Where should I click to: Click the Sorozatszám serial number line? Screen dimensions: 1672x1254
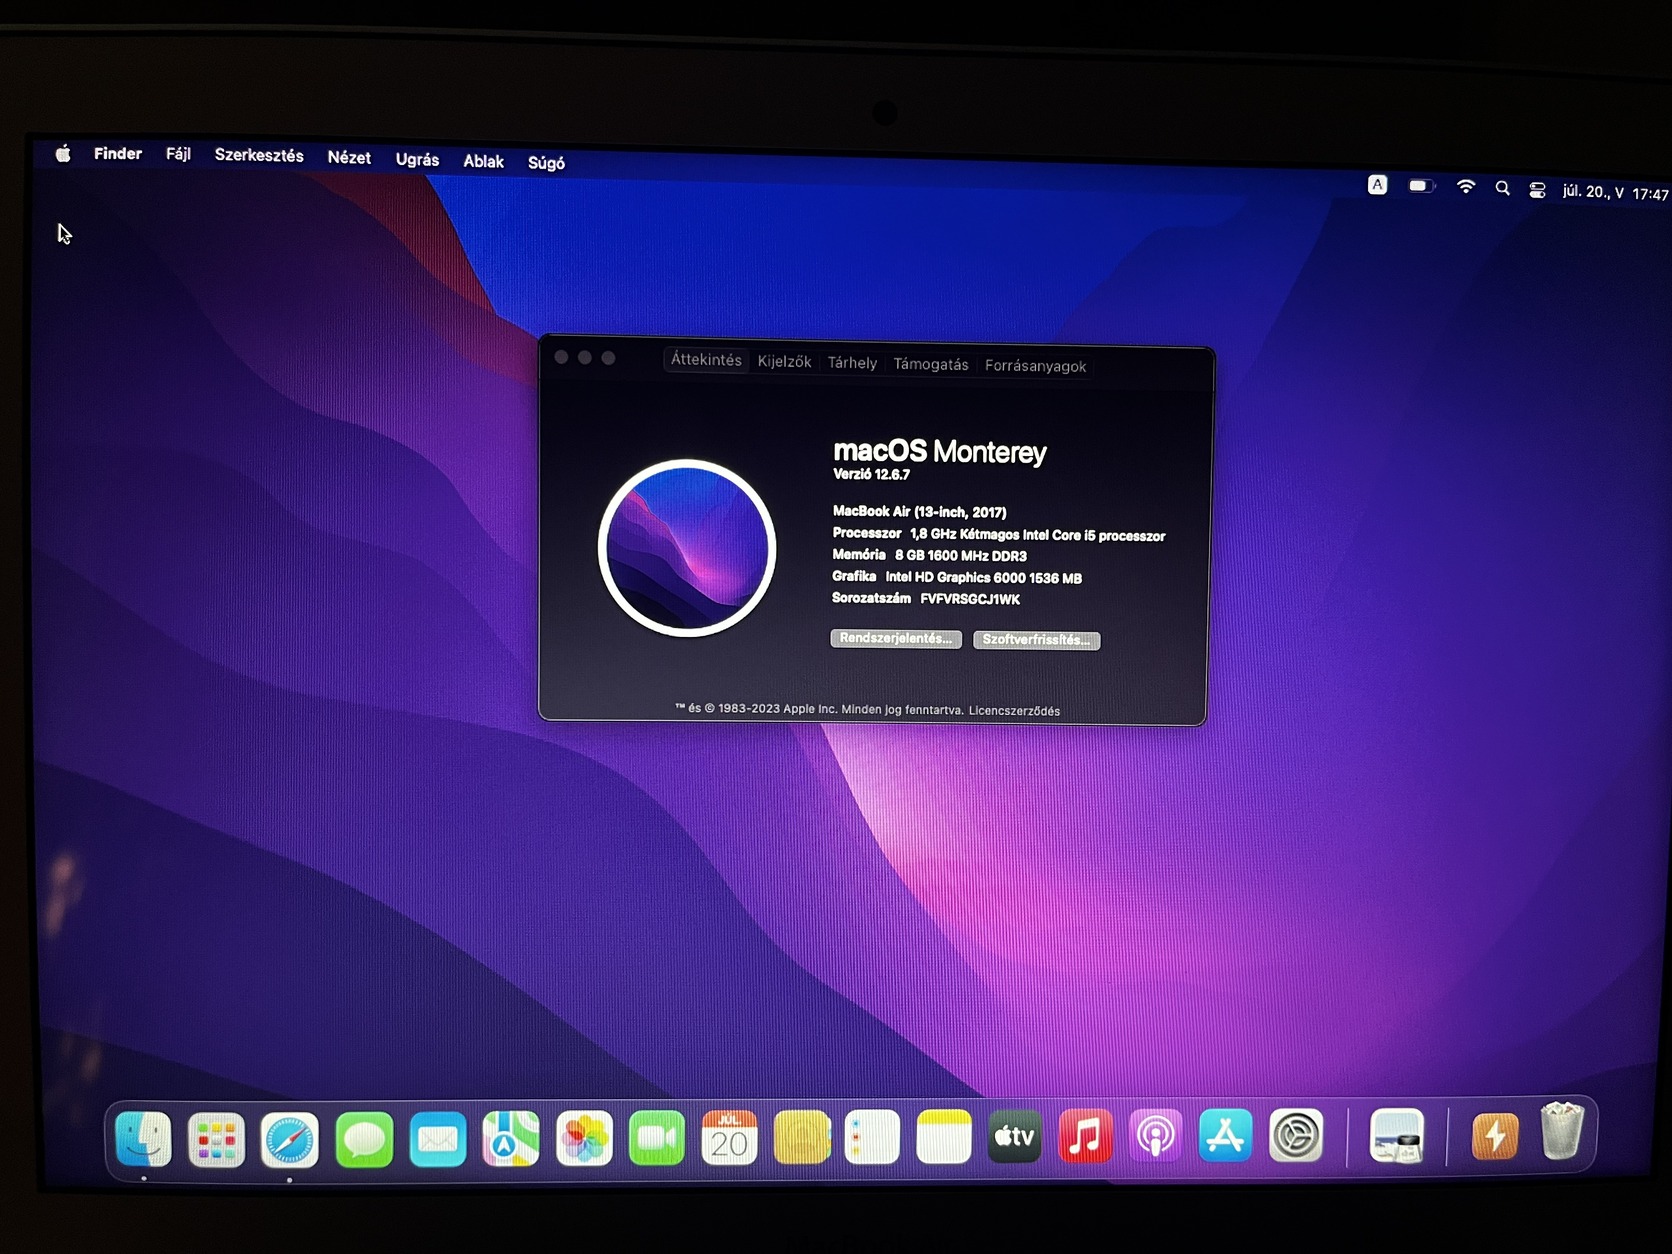926,599
